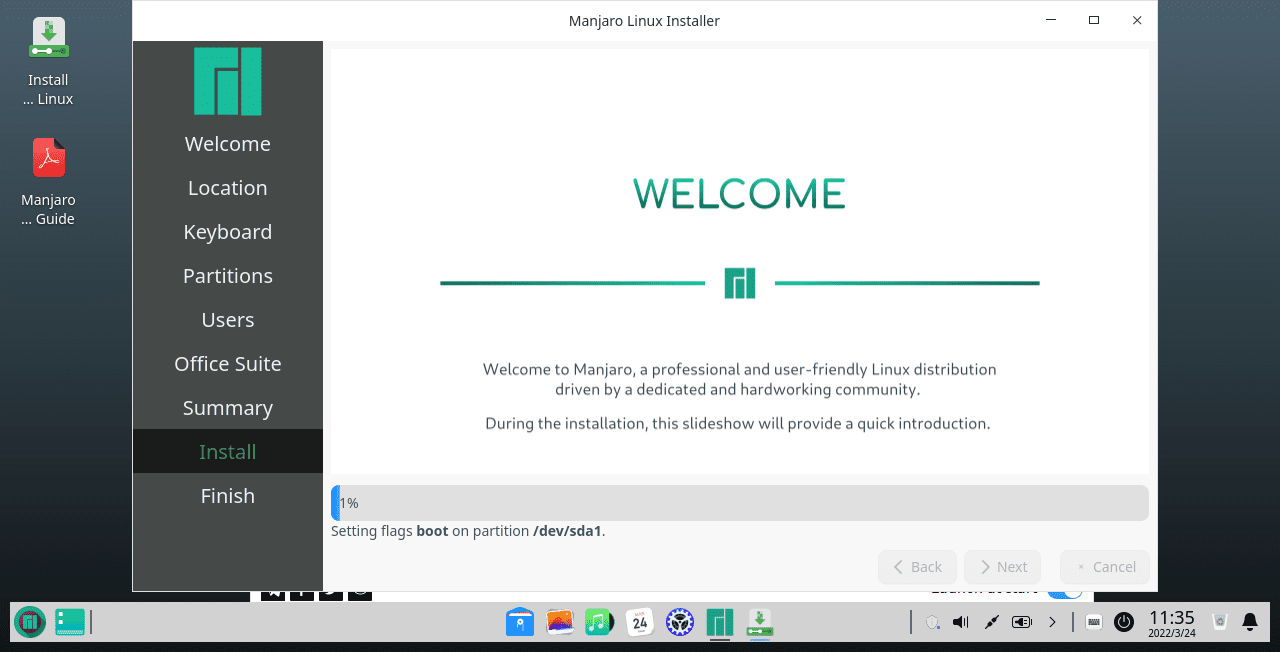The image size is (1280, 652).
Task: Click the Manjaro Hello taskbar icon
Action: [x=719, y=622]
